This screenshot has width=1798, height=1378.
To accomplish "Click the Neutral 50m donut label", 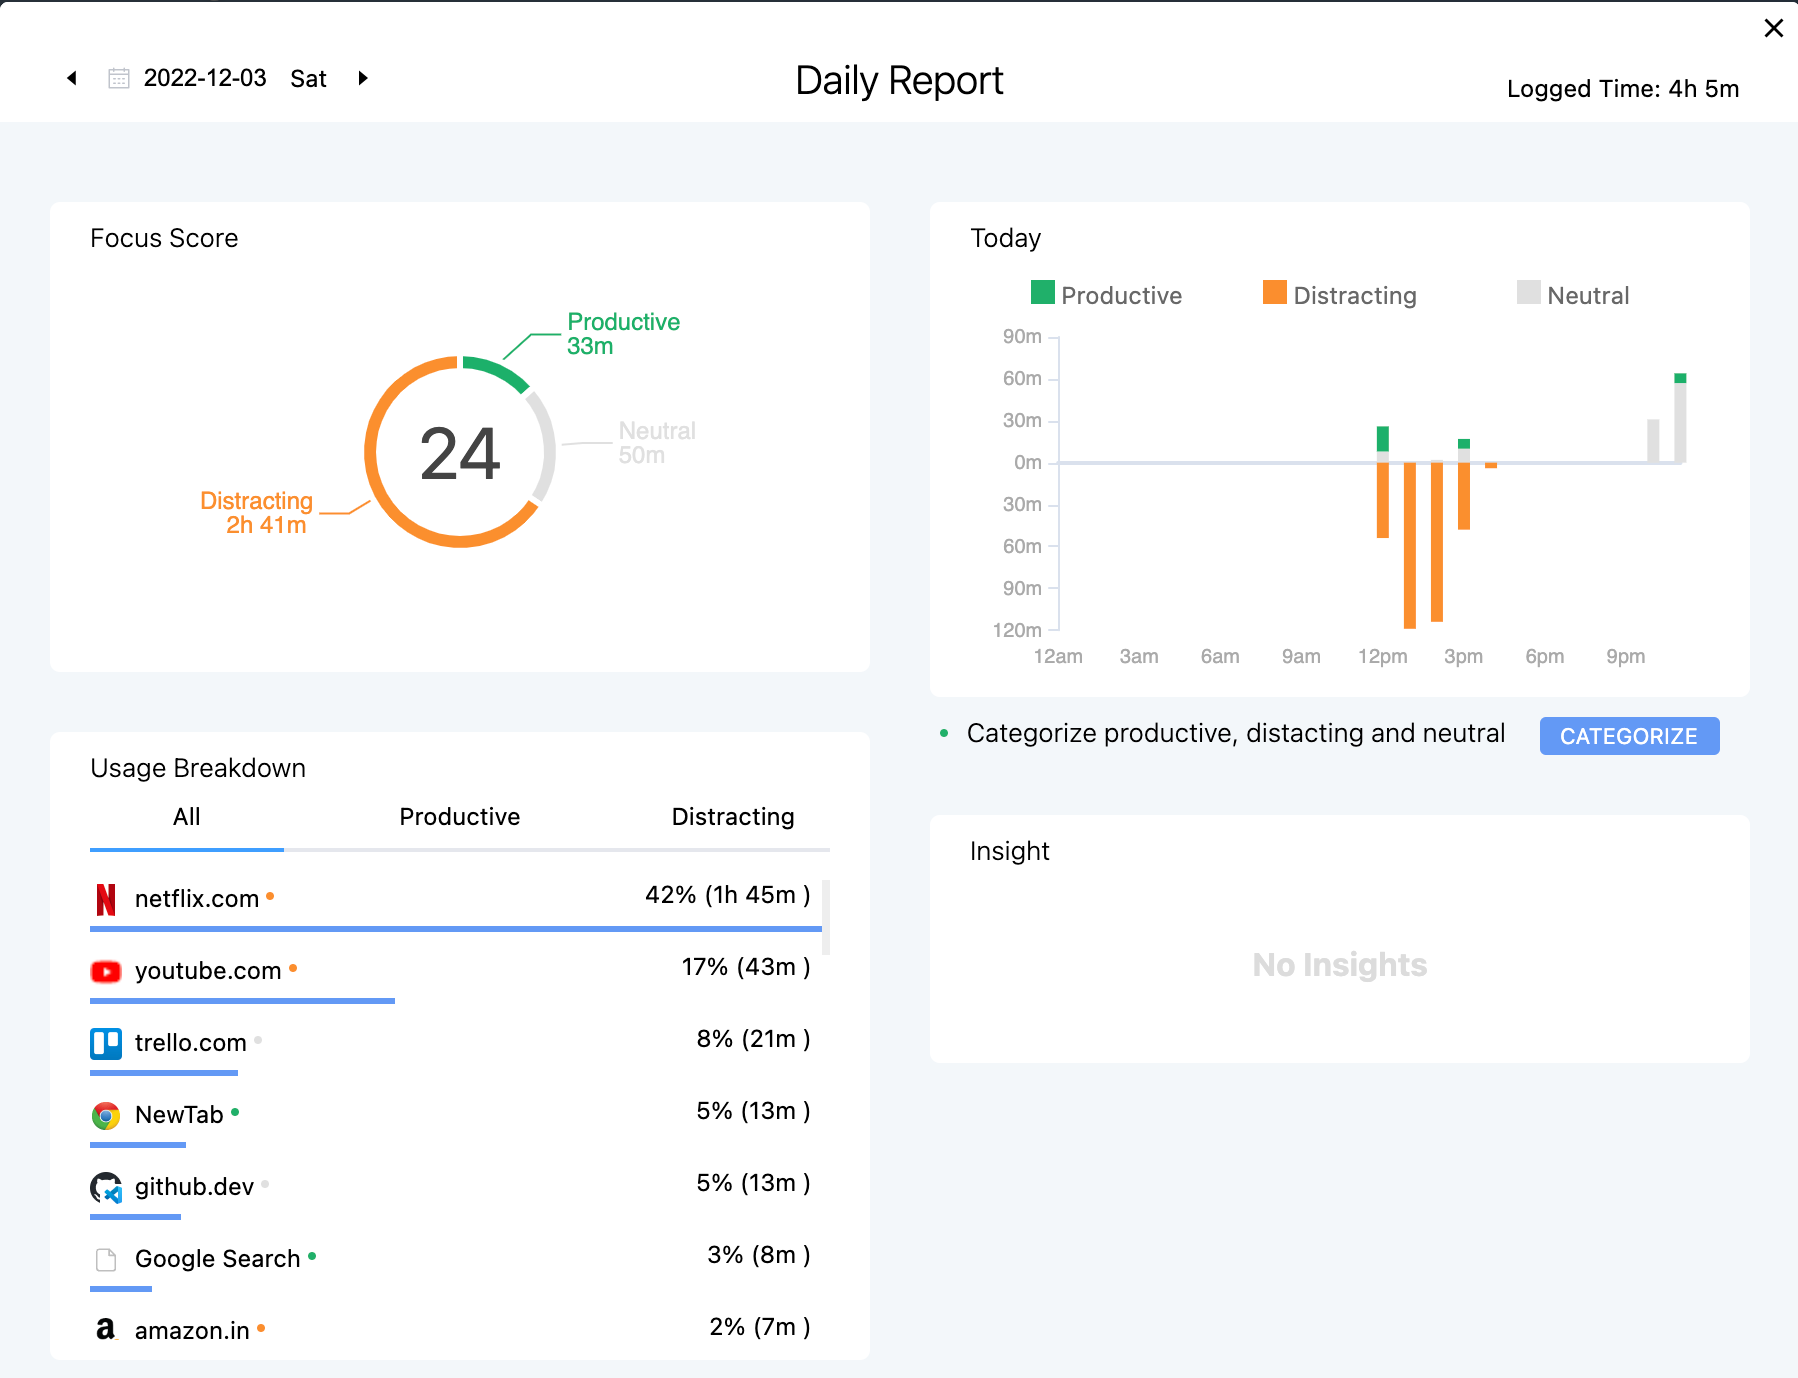I will click(656, 443).
